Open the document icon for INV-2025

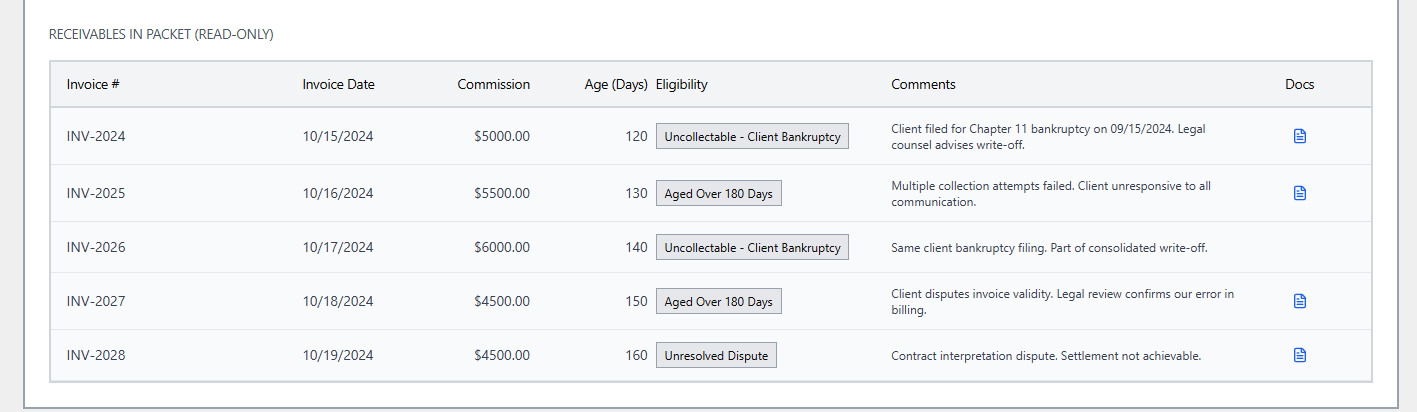click(1299, 193)
